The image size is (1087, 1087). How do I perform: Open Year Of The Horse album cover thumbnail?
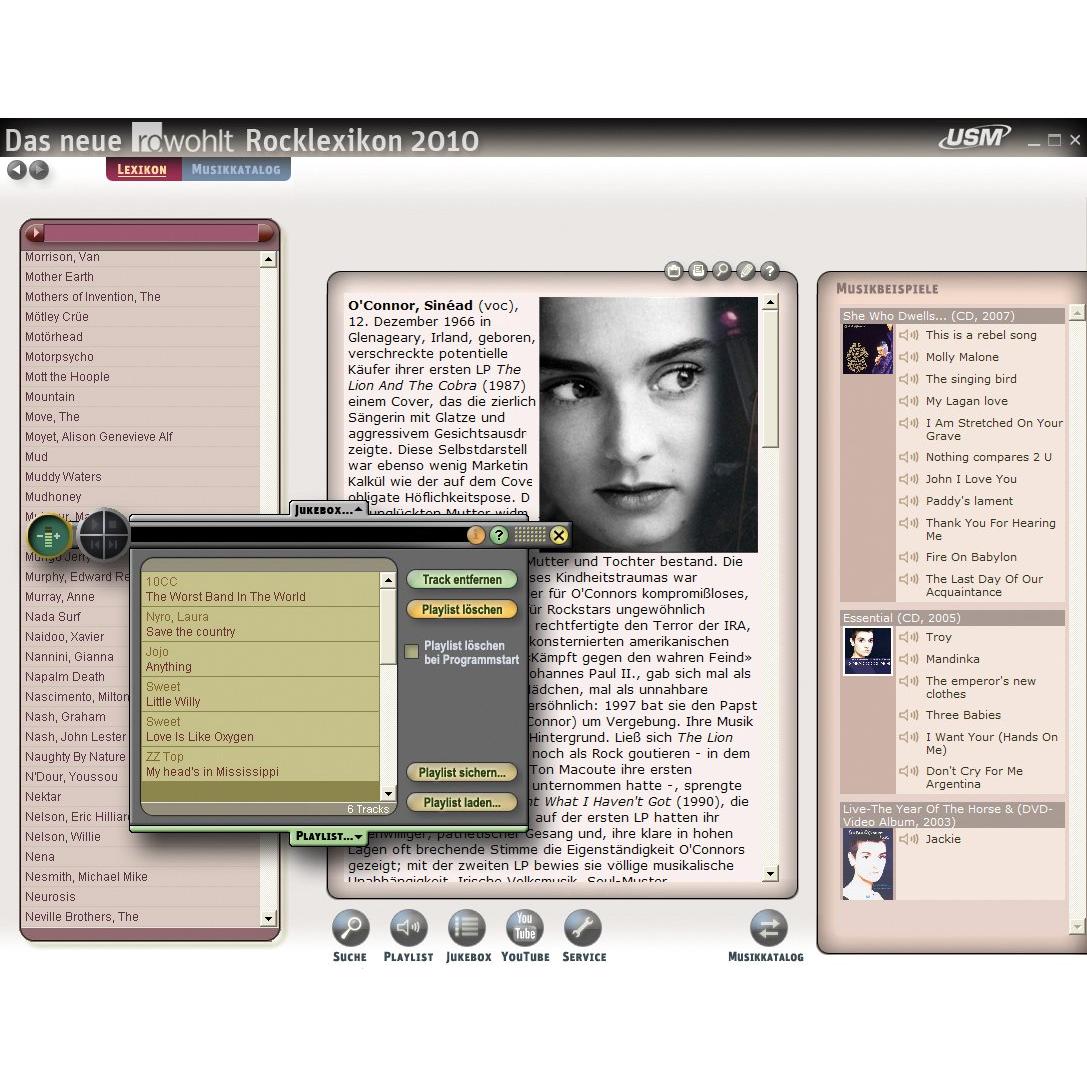coord(867,864)
